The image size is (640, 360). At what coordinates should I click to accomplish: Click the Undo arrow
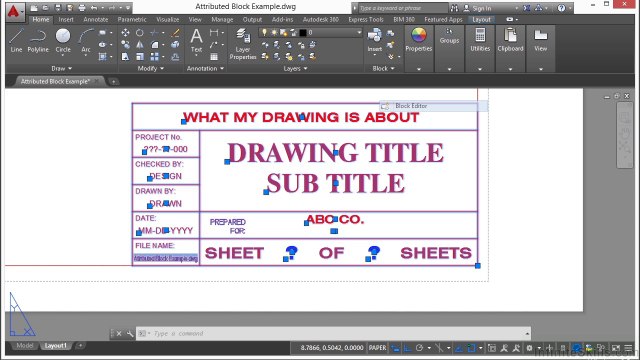point(94,8)
